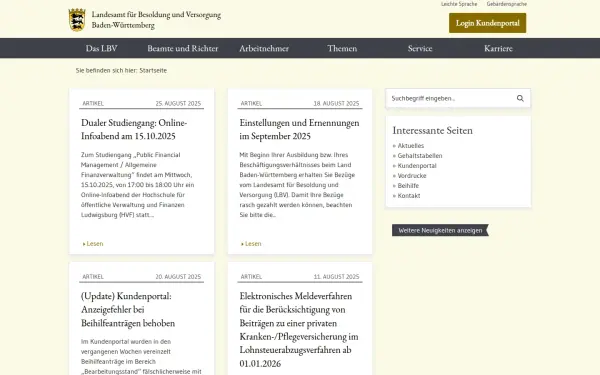The width and height of the screenshot is (600, 375).
Task: Click Startseite in the breadcrumb
Action: (x=153, y=70)
